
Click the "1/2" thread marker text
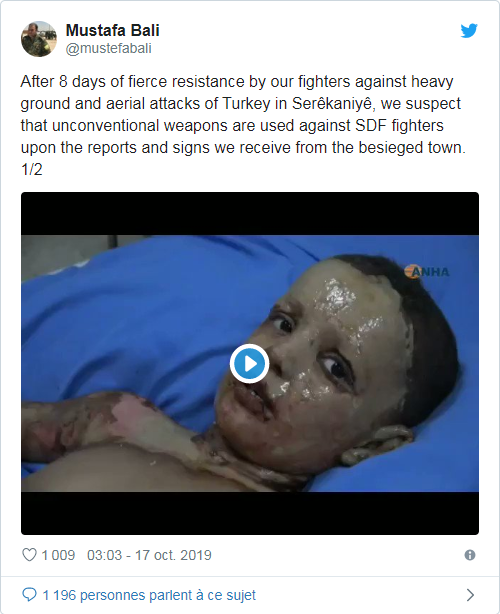coord(31,170)
